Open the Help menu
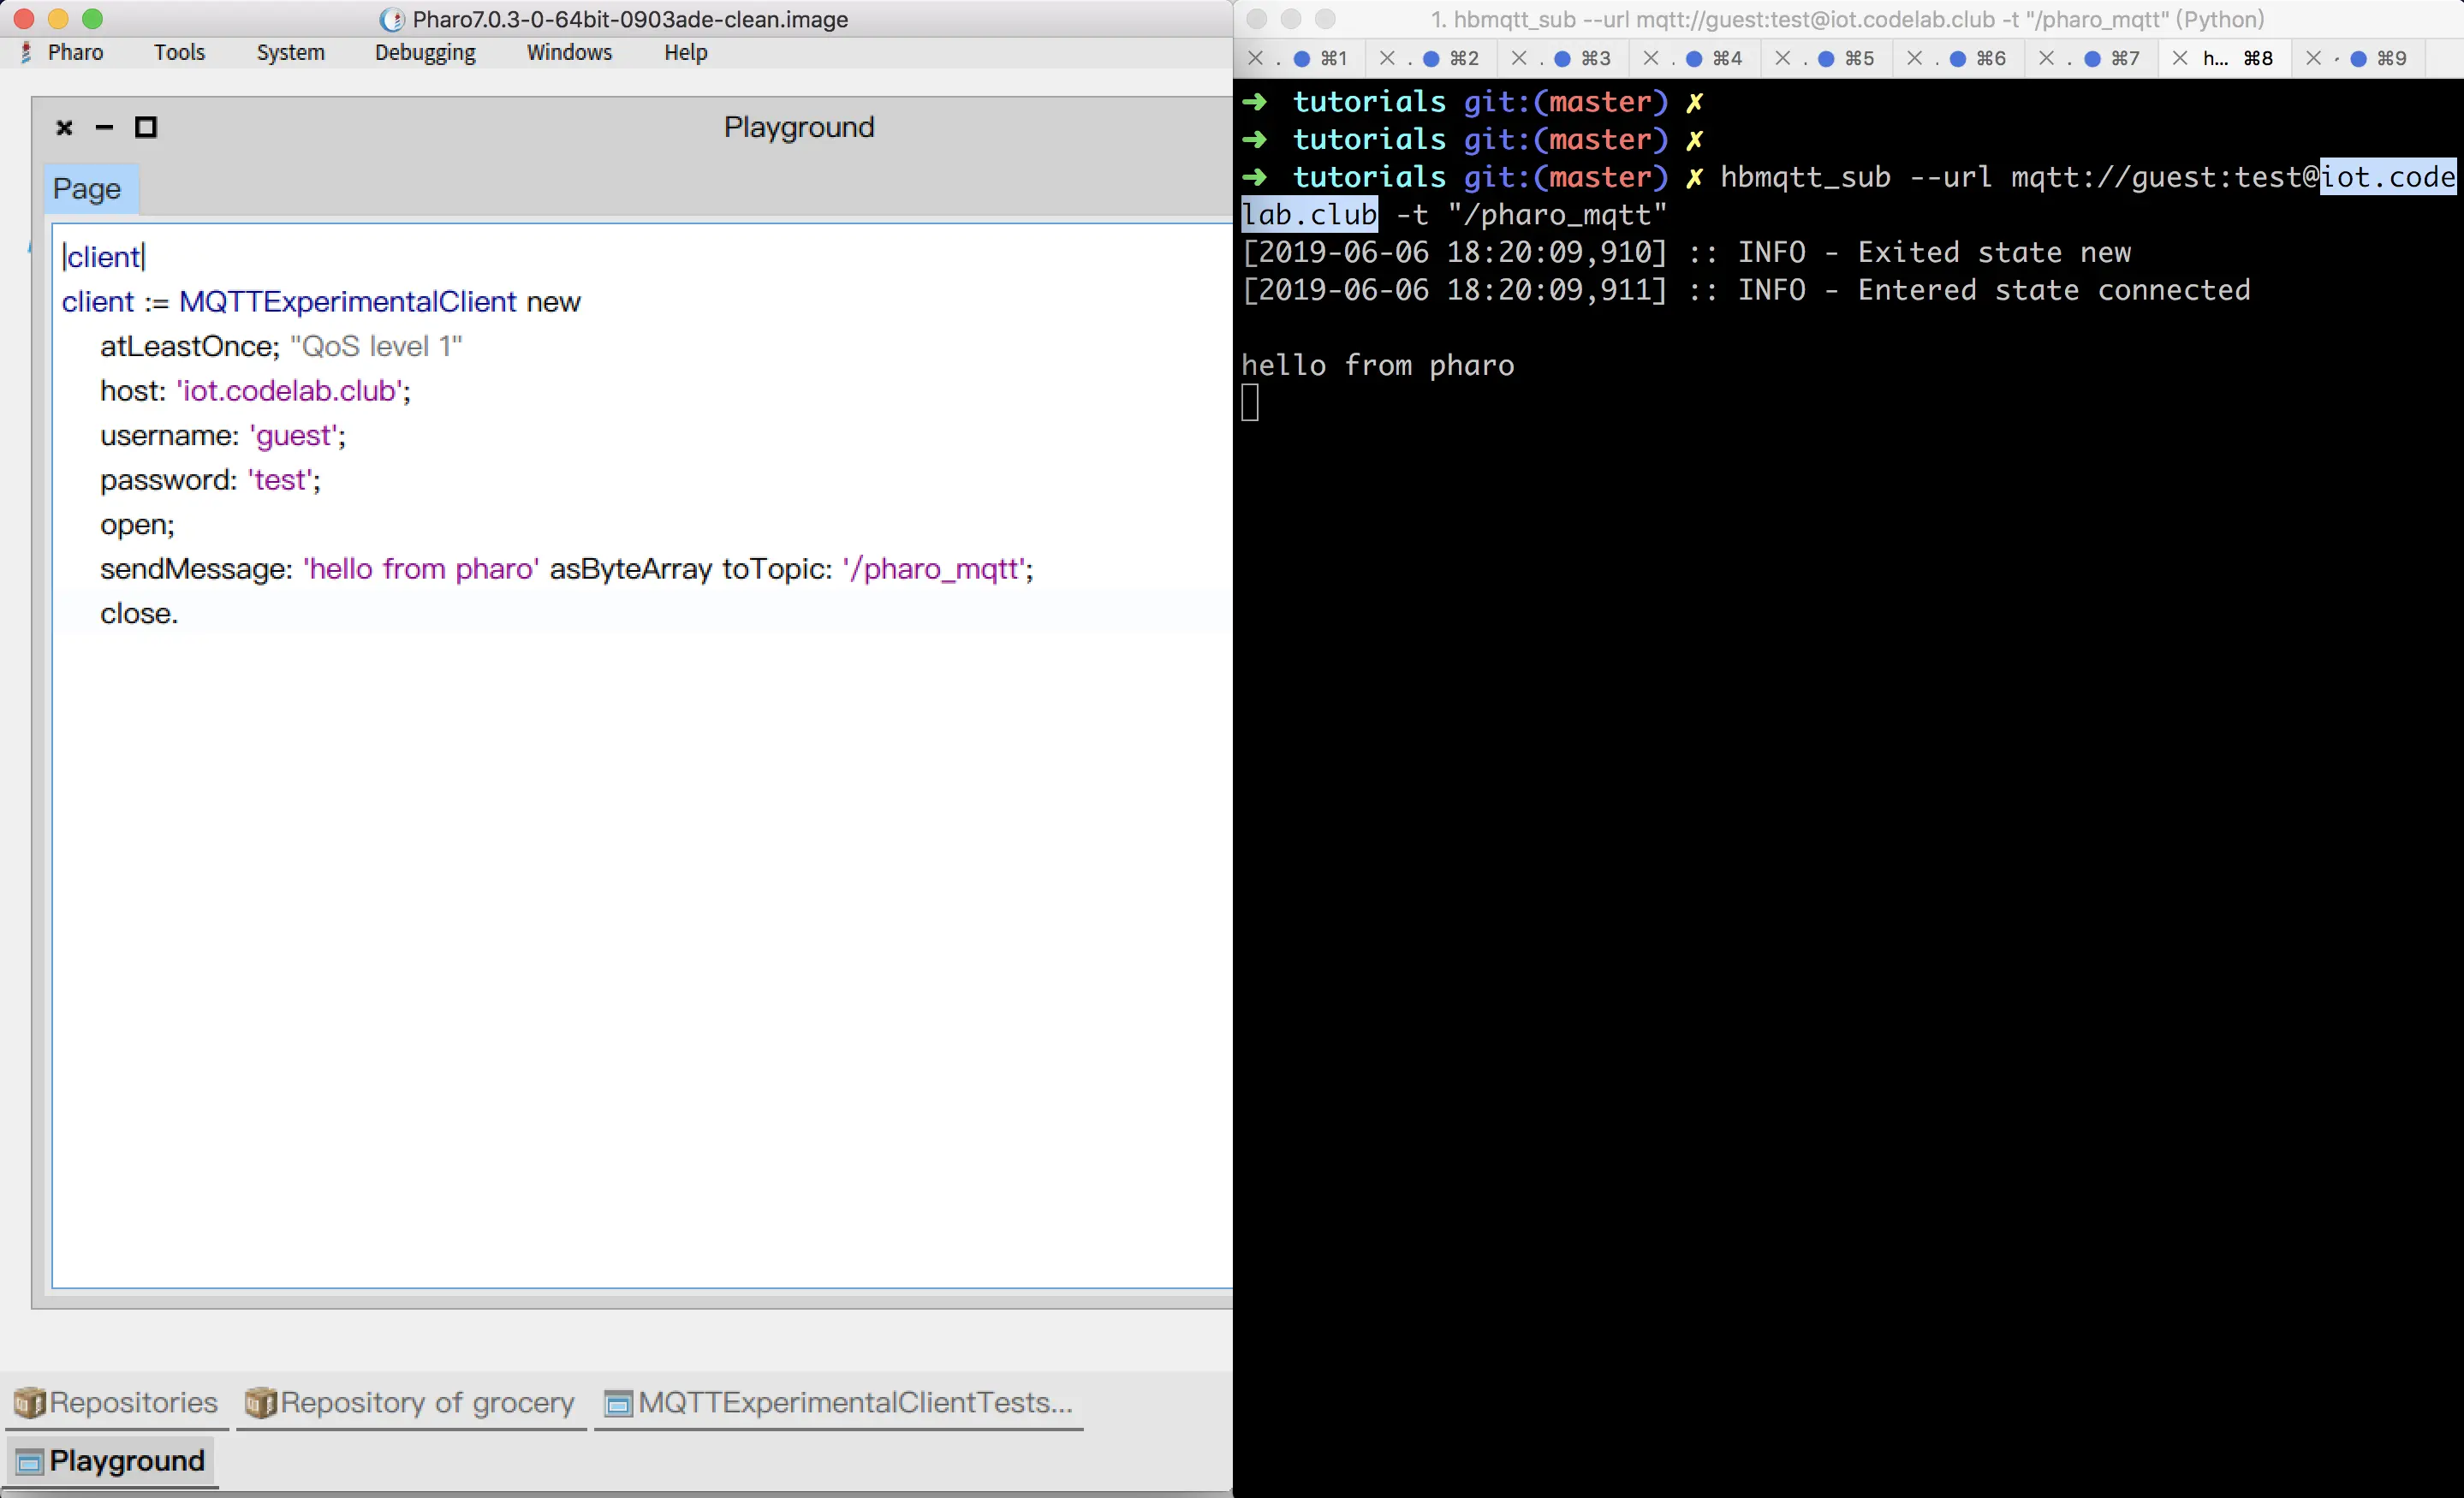Image resolution: width=2464 pixels, height=1498 pixels. (685, 53)
